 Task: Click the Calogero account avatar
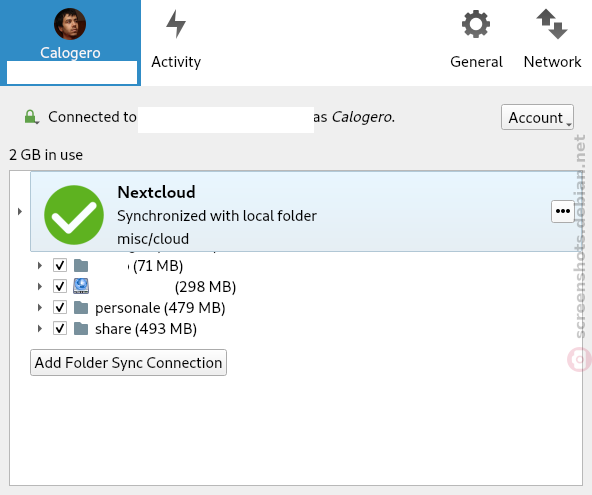click(70, 24)
